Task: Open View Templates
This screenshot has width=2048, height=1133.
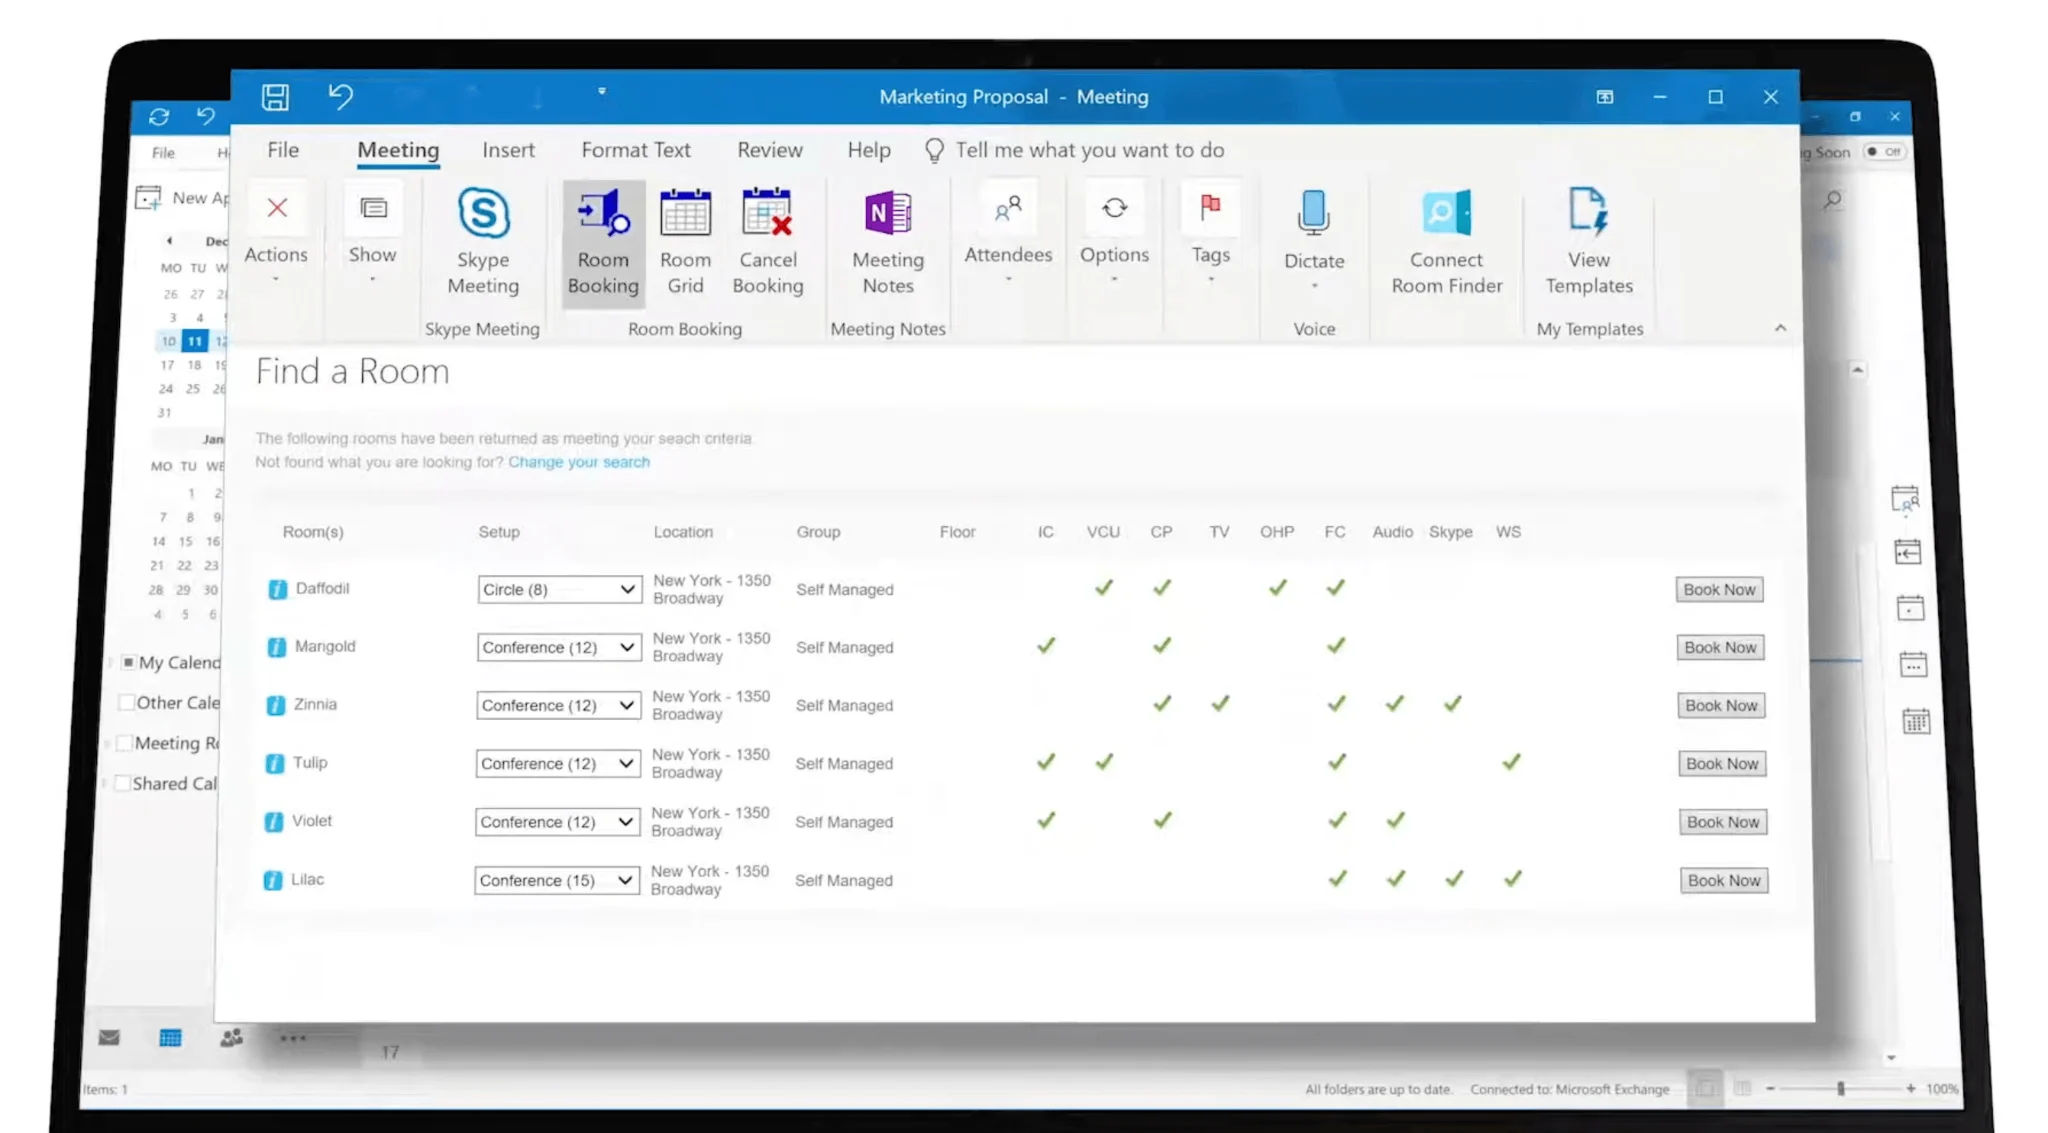Action: click(1589, 241)
